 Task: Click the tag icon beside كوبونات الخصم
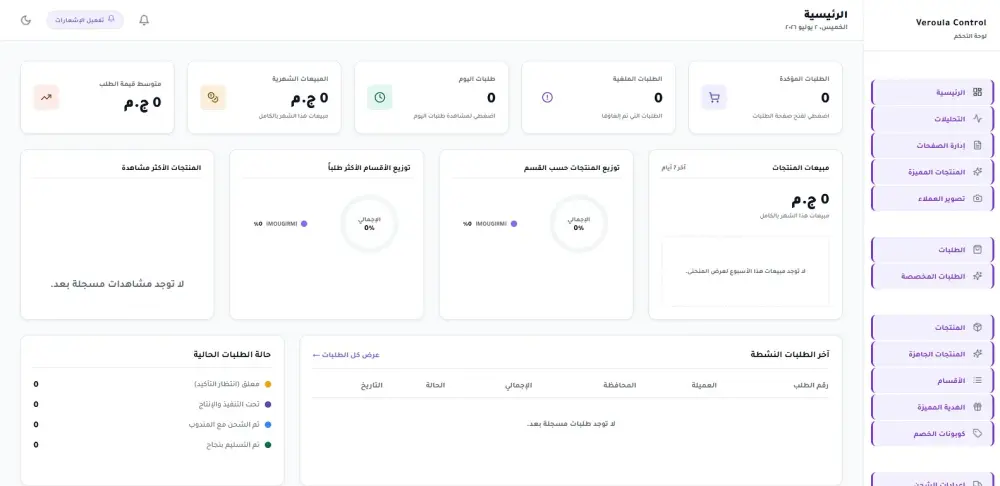click(978, 433)
